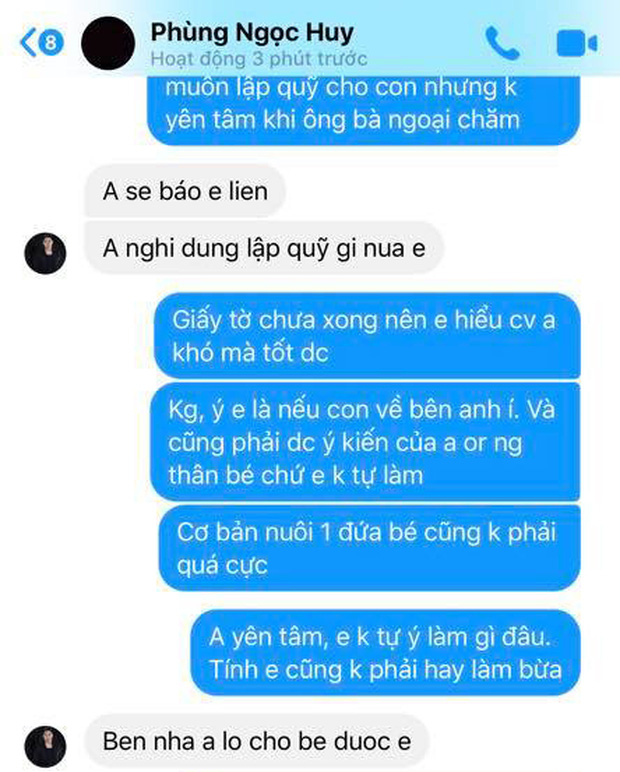Open the Phùng Ngọc Huy contact name

(252, 32)
